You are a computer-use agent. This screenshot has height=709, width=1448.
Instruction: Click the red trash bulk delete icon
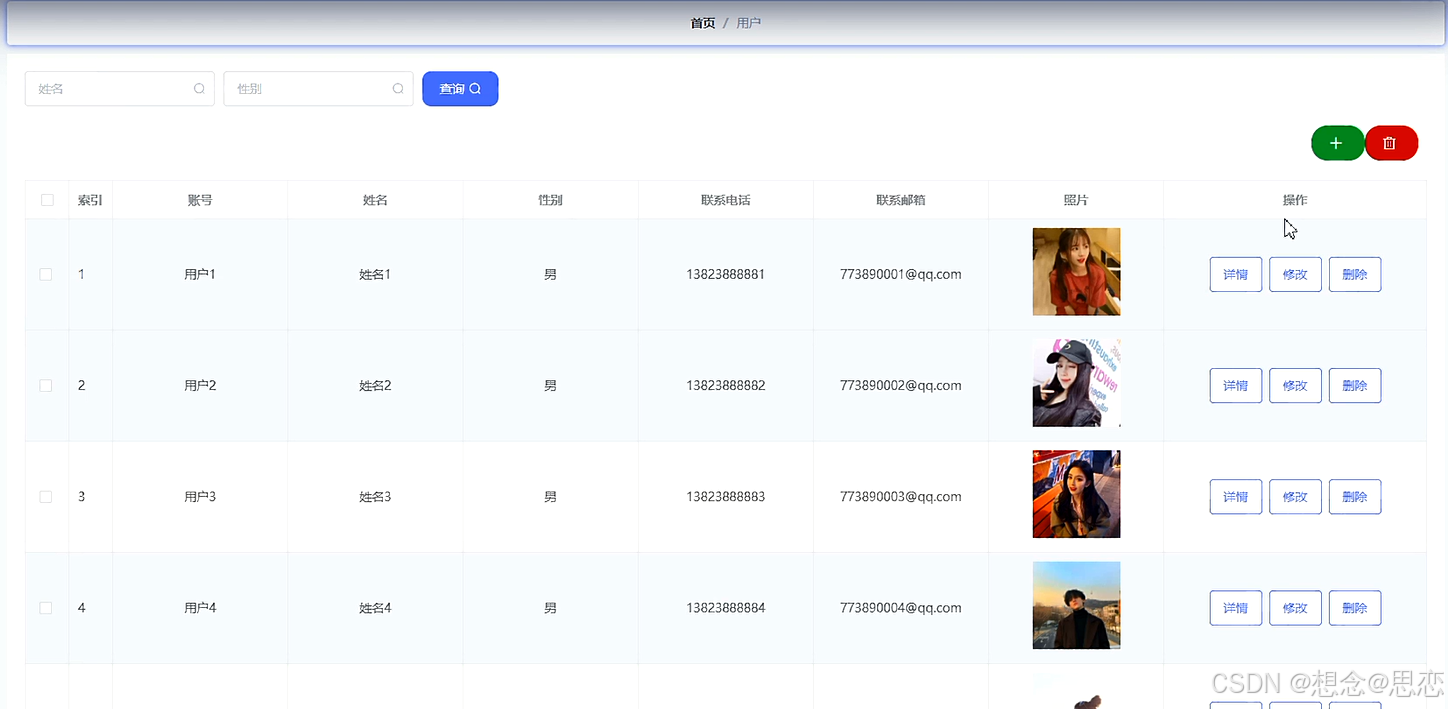click(1390, 143)
